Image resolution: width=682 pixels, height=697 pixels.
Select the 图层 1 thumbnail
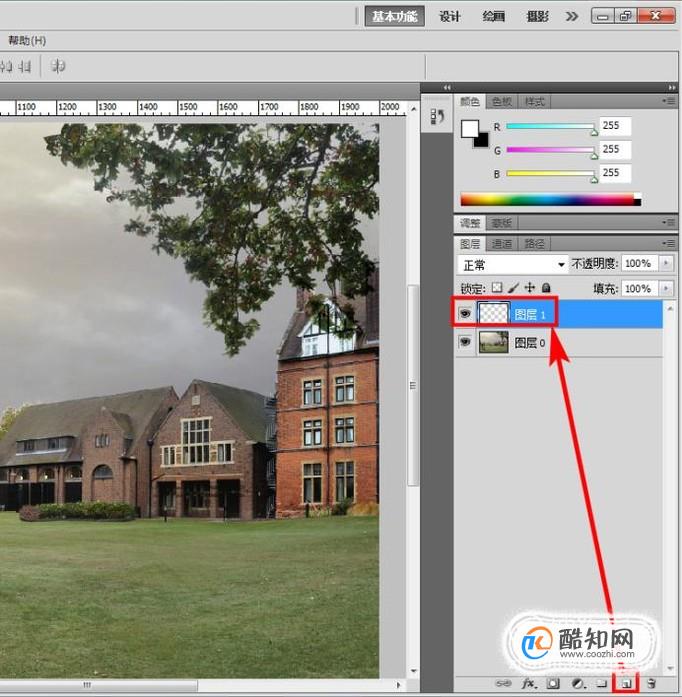click(x=493, y=313)
